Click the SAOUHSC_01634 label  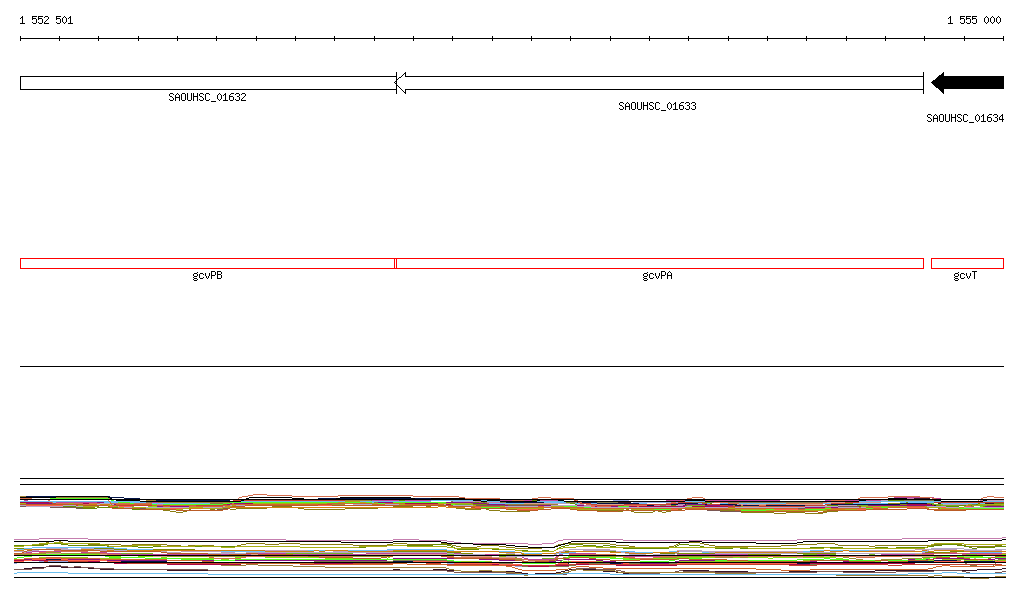click(x=965, y=118)
